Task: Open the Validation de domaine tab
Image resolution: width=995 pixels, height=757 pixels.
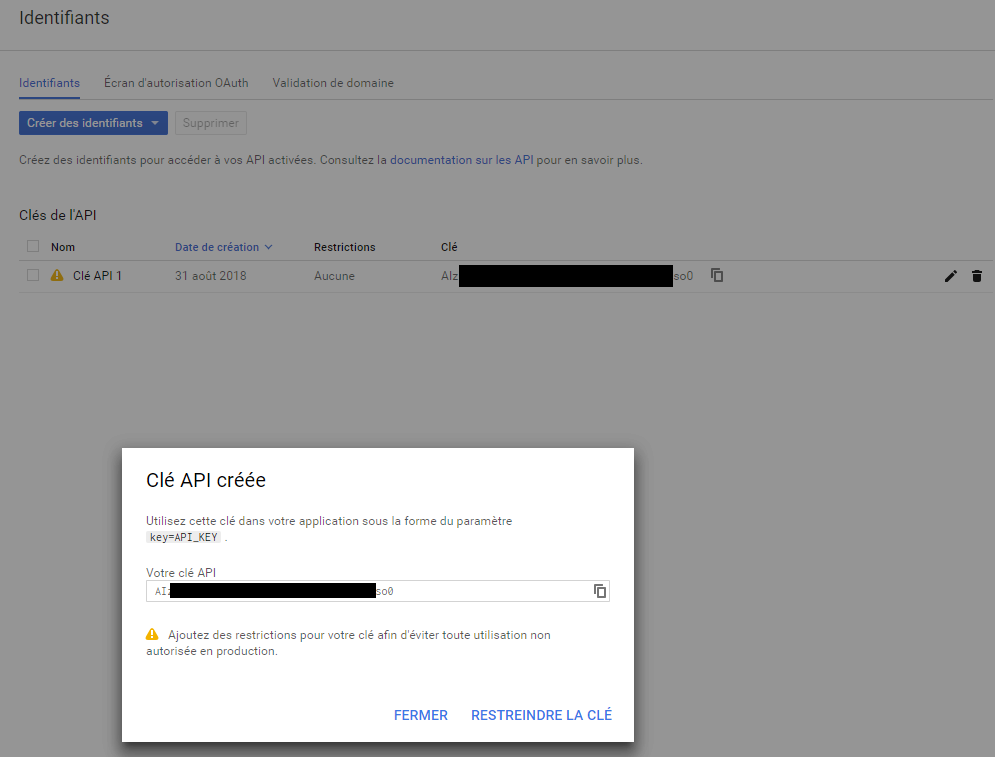Action: point(333,83)
